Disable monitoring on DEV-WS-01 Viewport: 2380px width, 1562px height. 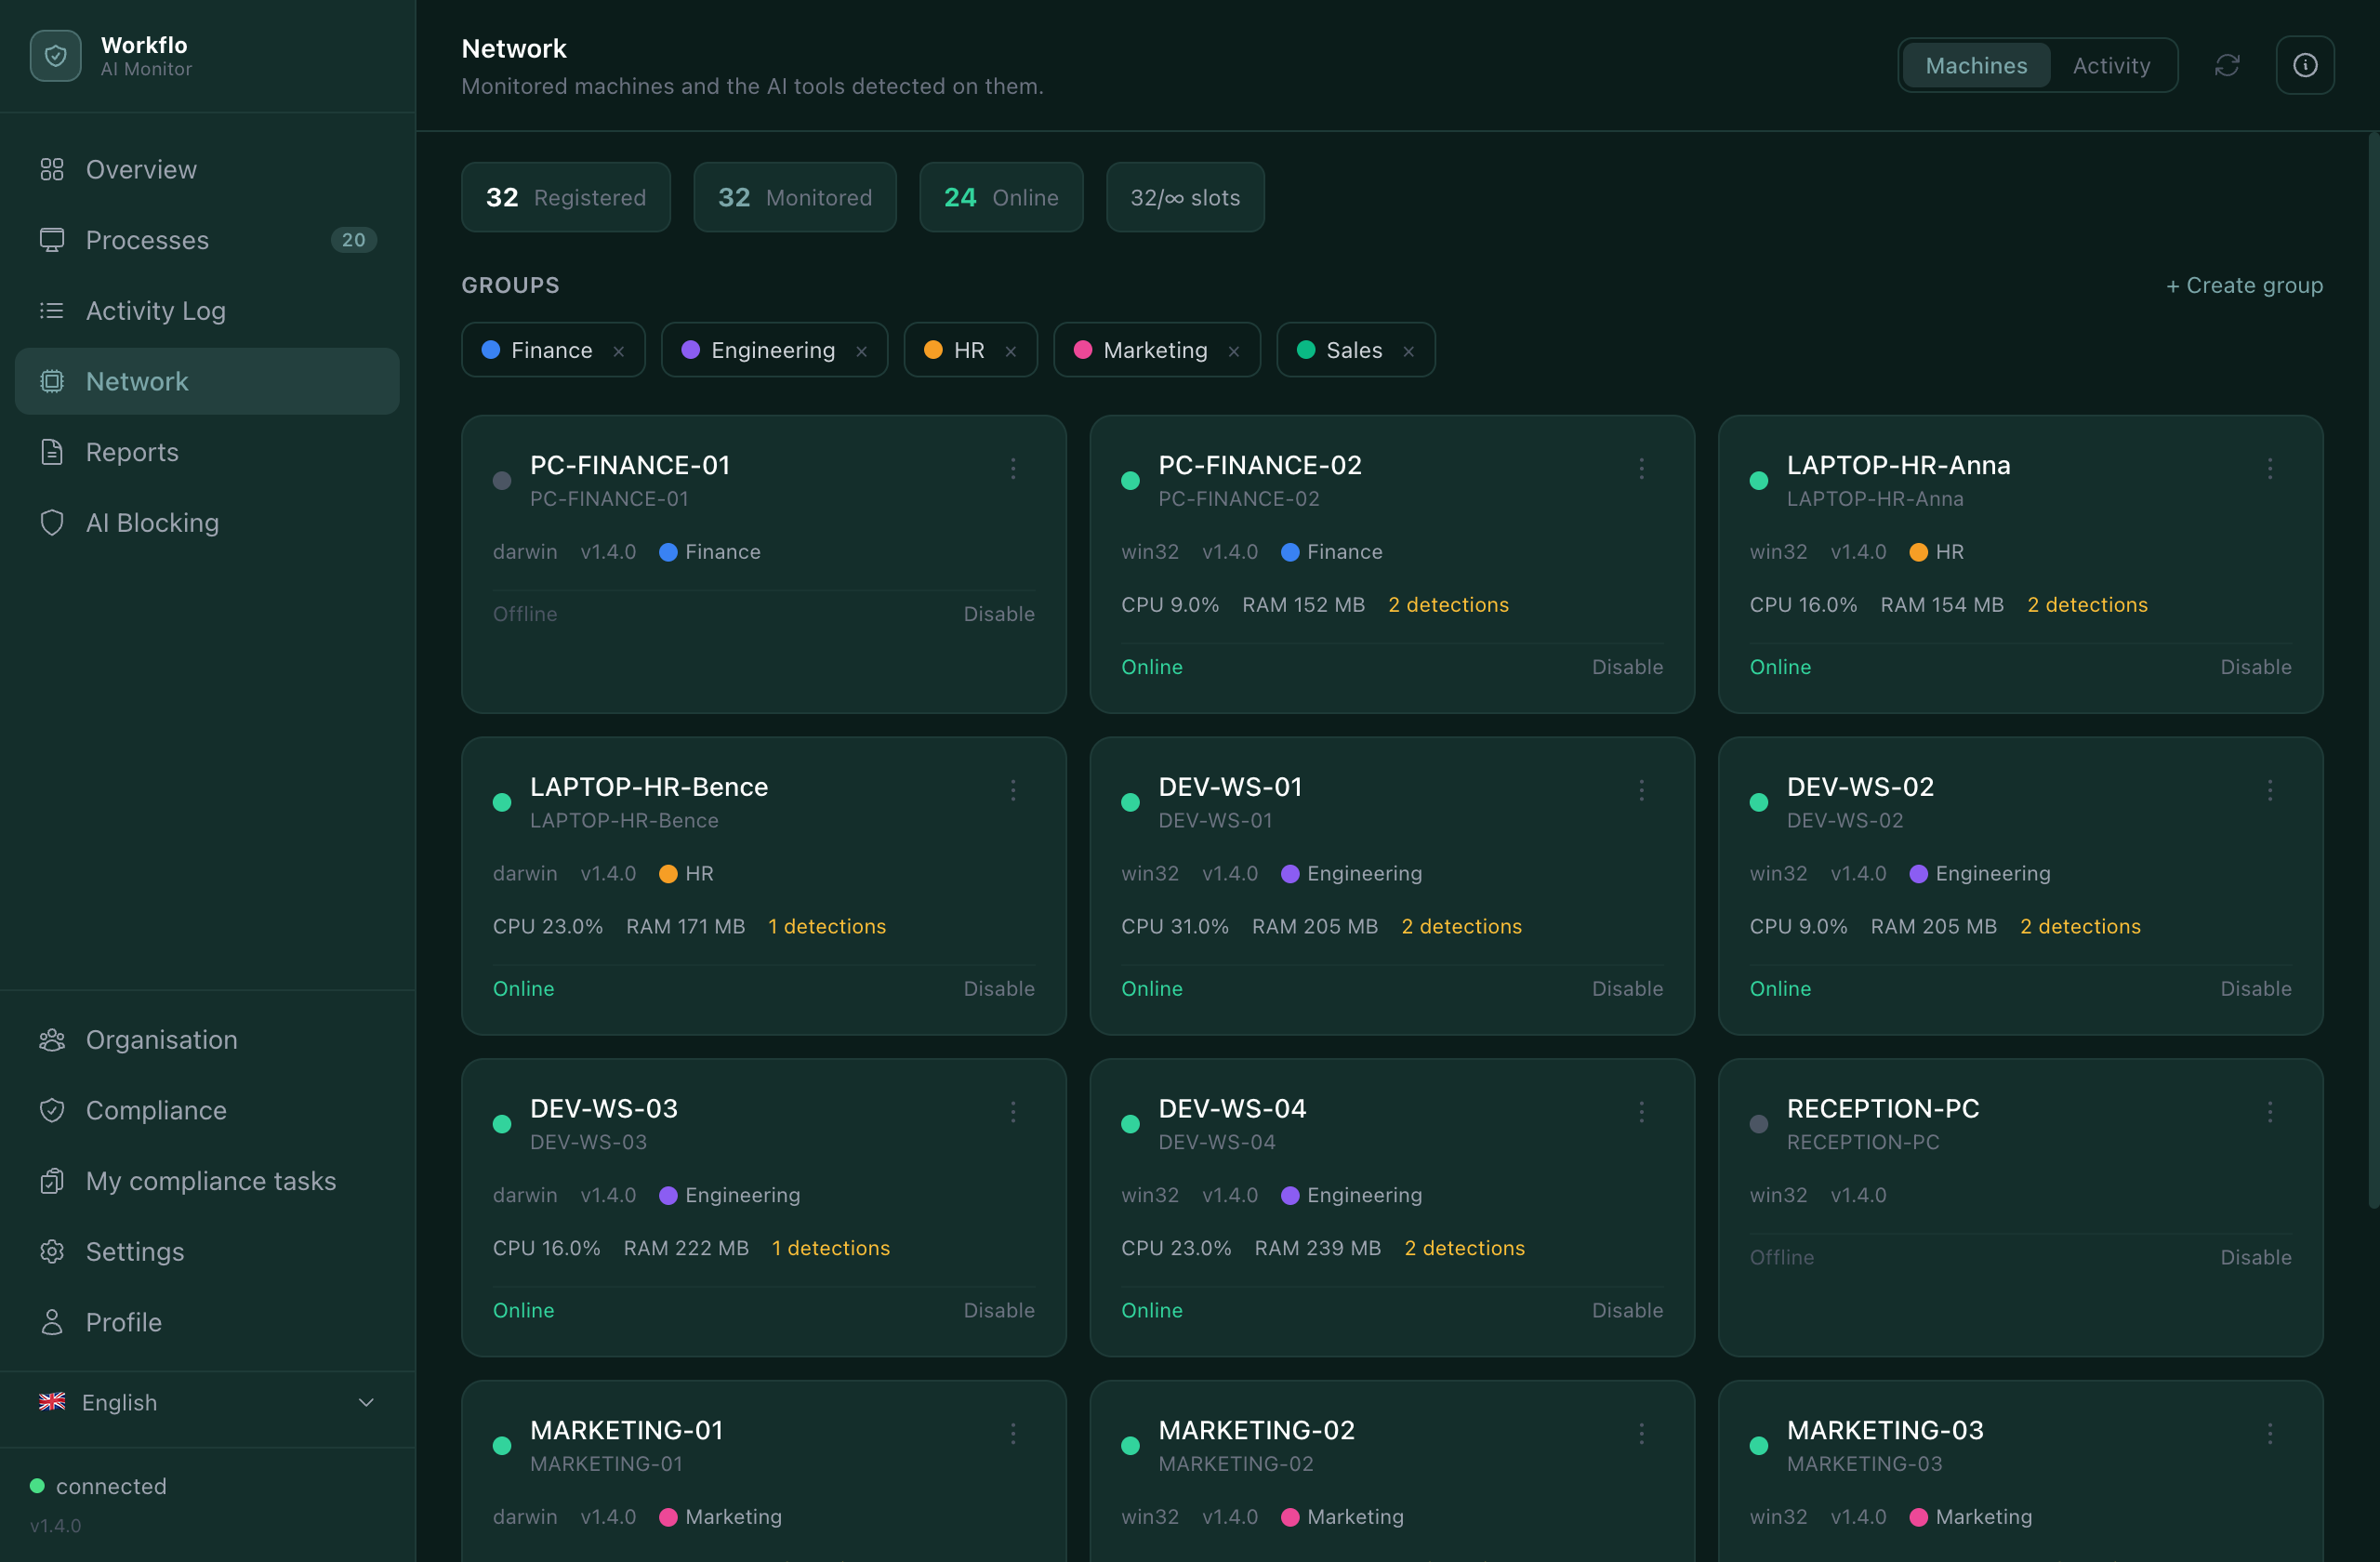1627,989
